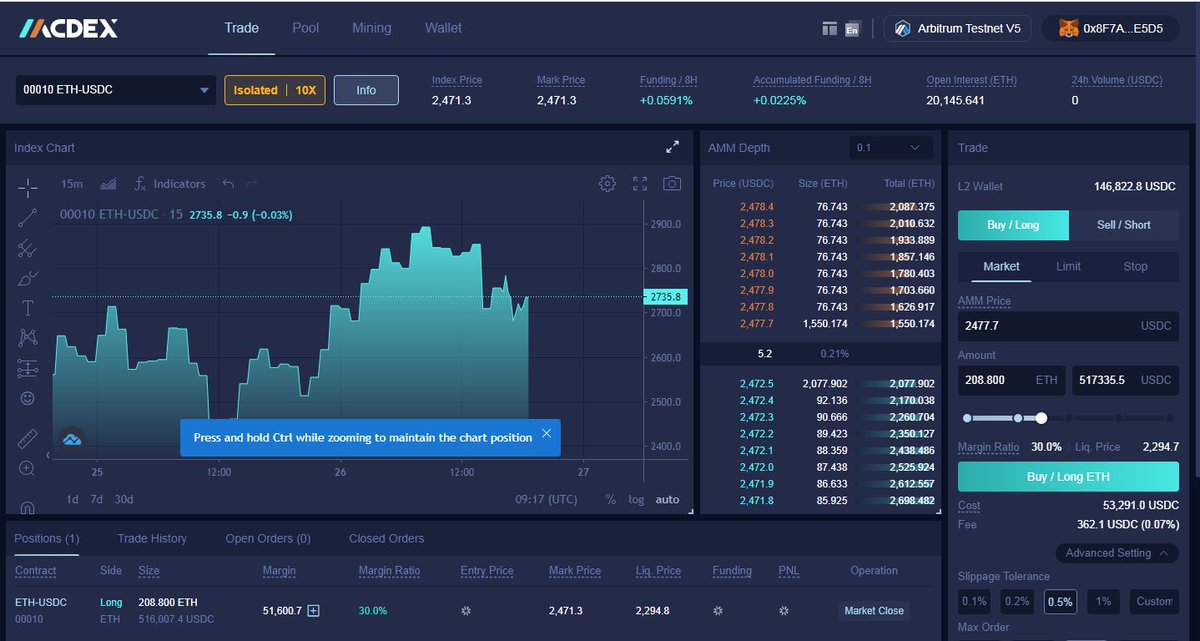Choose 1% slippage tolerance
Viewport: 1200px width, 641px height.
1103,601
